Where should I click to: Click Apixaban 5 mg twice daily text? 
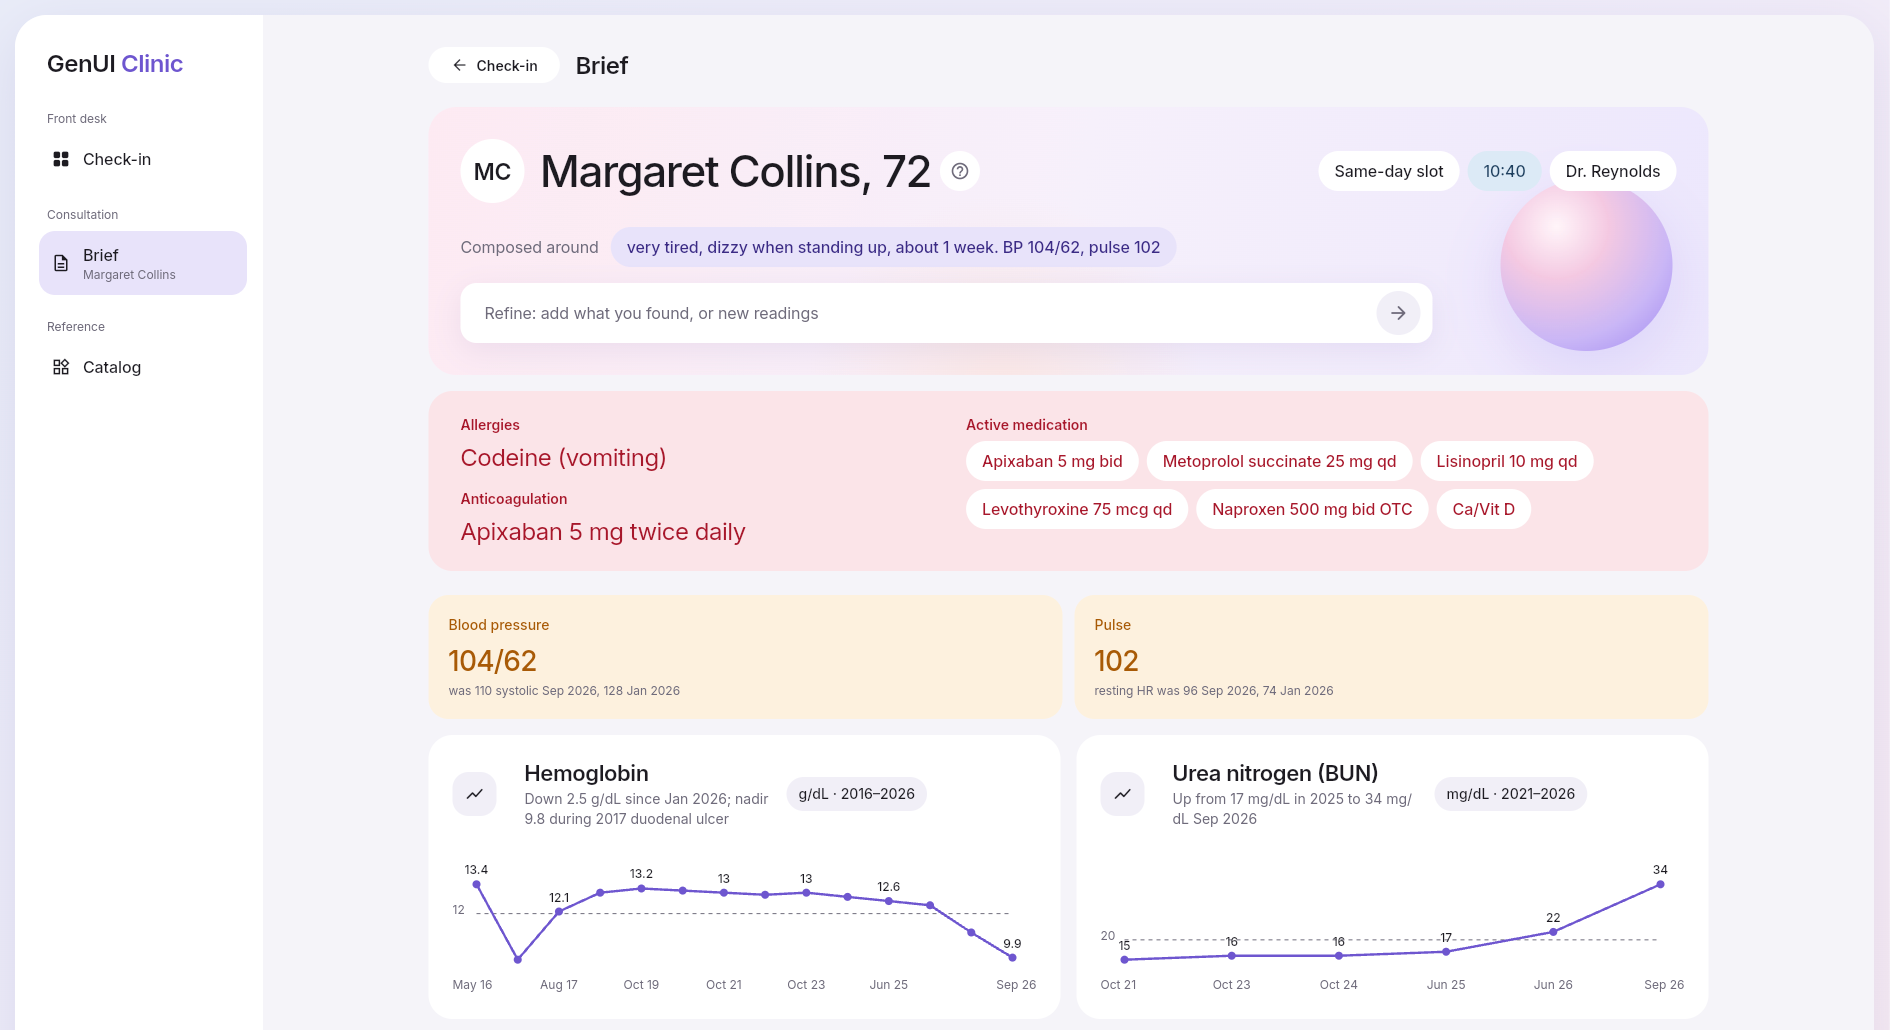pos(603,532)
